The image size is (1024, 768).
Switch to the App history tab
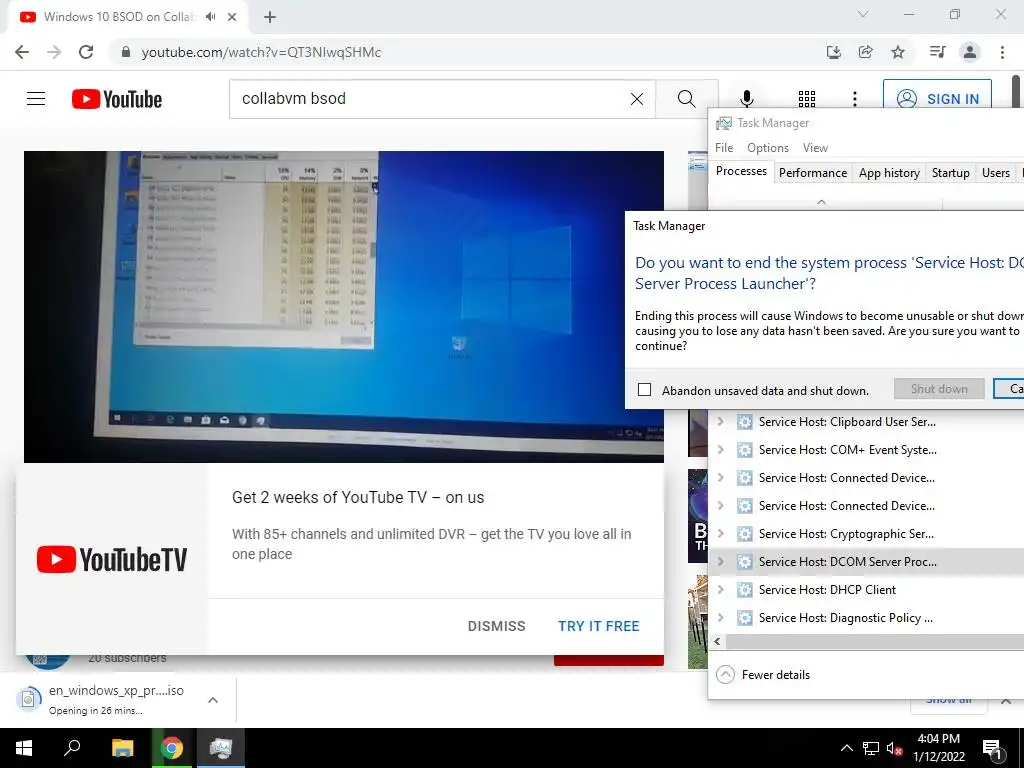pos(889,173)
